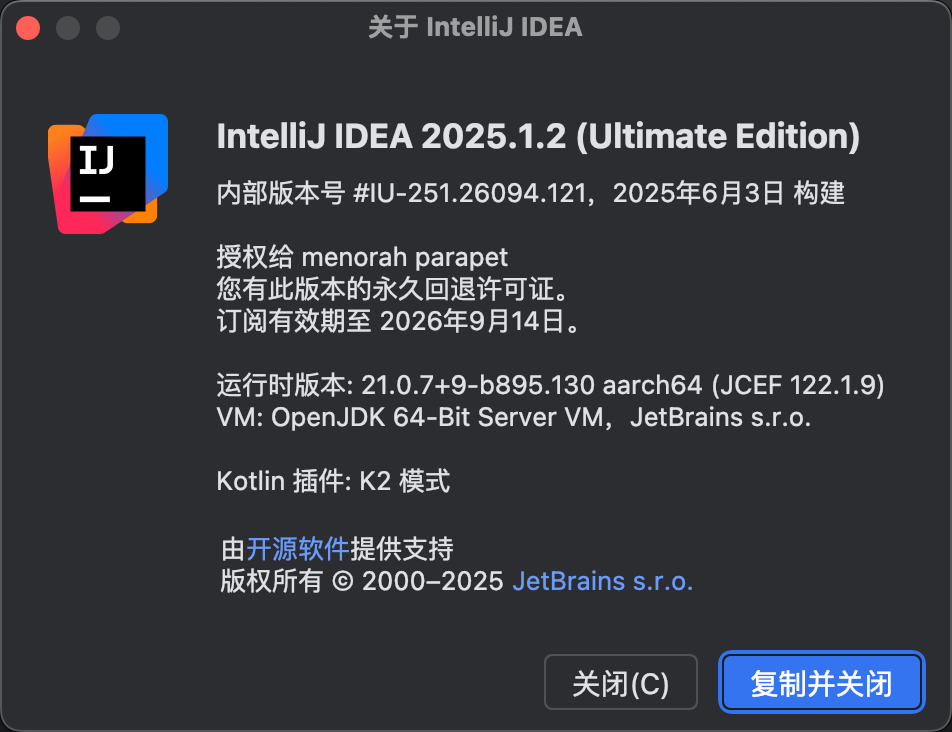
Task: Click the 关闭(C) button
Action: point(620,682)
